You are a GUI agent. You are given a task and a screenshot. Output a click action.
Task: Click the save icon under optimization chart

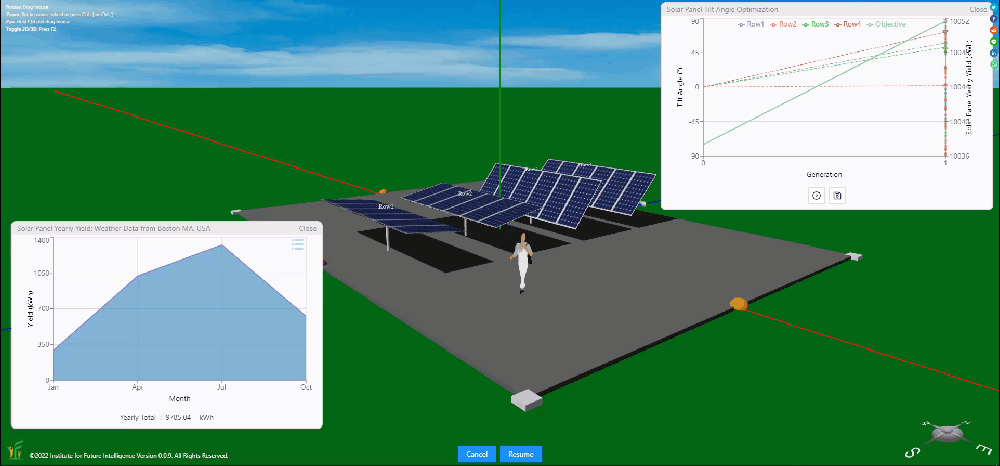click(838, 195)
